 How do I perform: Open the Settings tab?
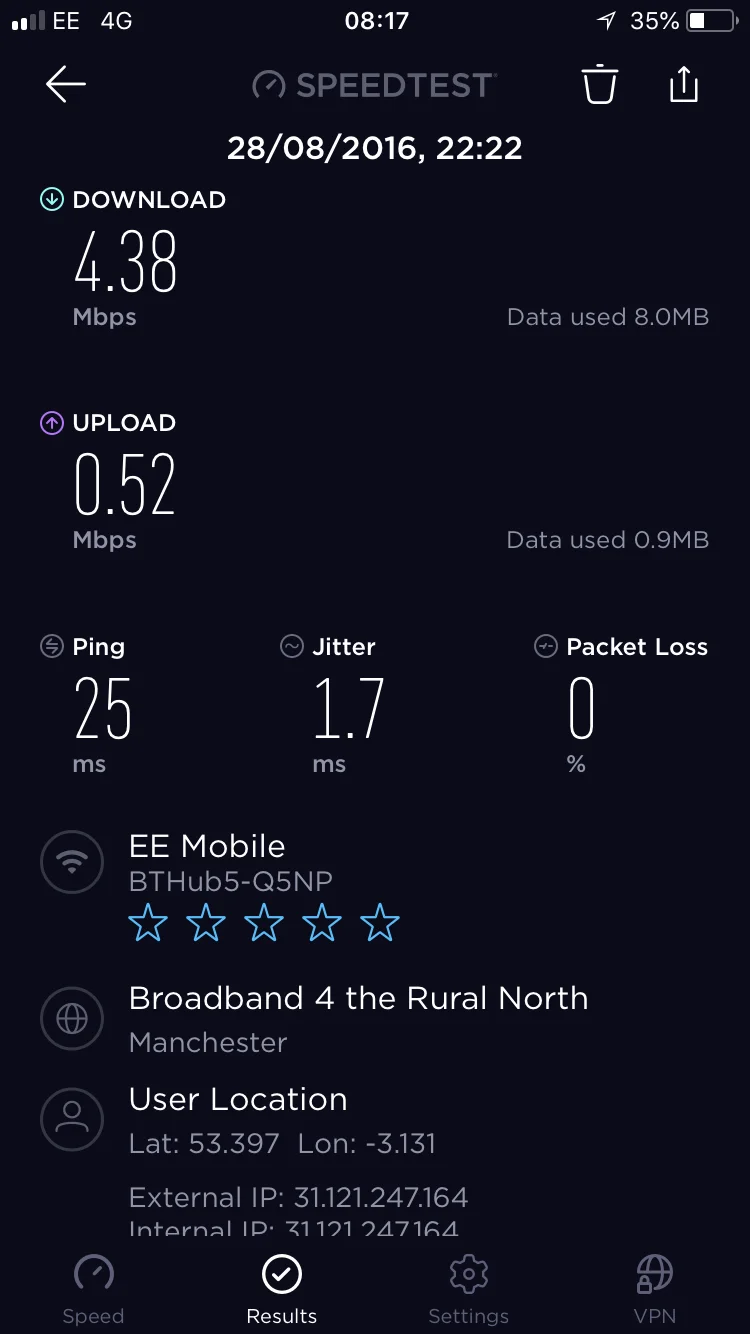(468, 1290)
